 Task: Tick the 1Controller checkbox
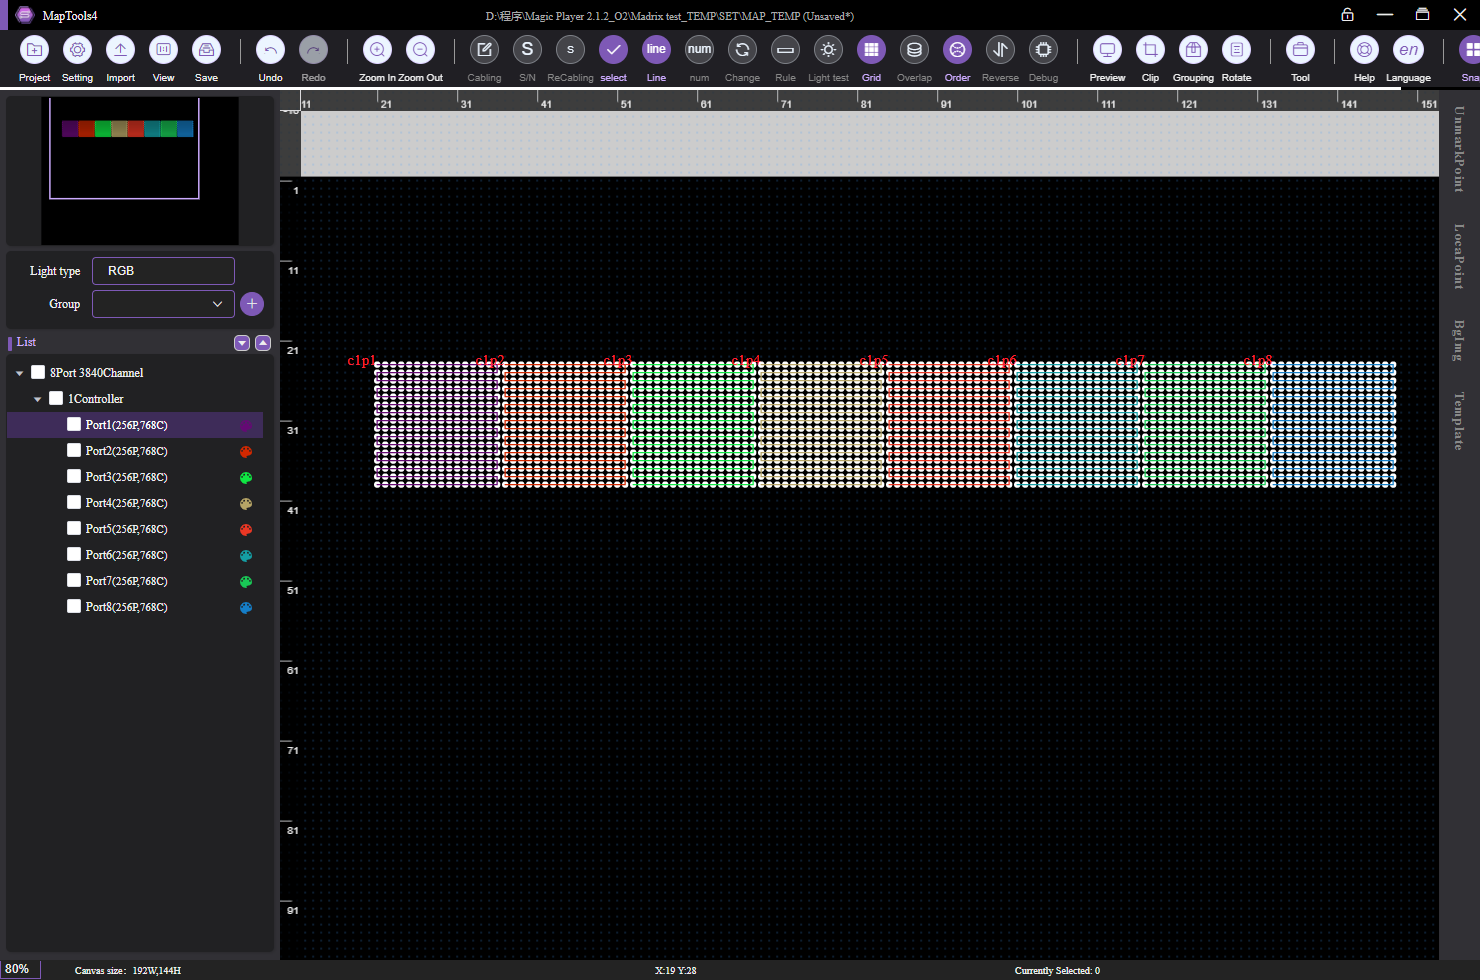(x=56, y=398)
